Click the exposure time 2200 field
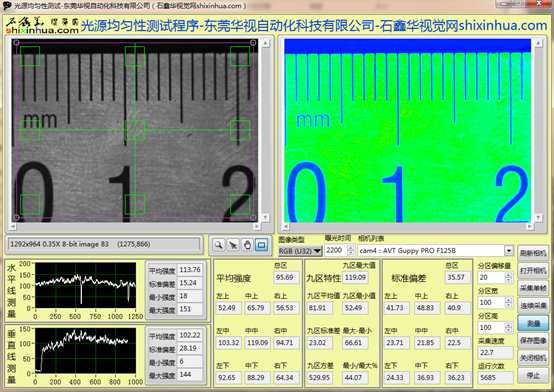The width and height of the screenshot is (554, 392). (336, 250)
